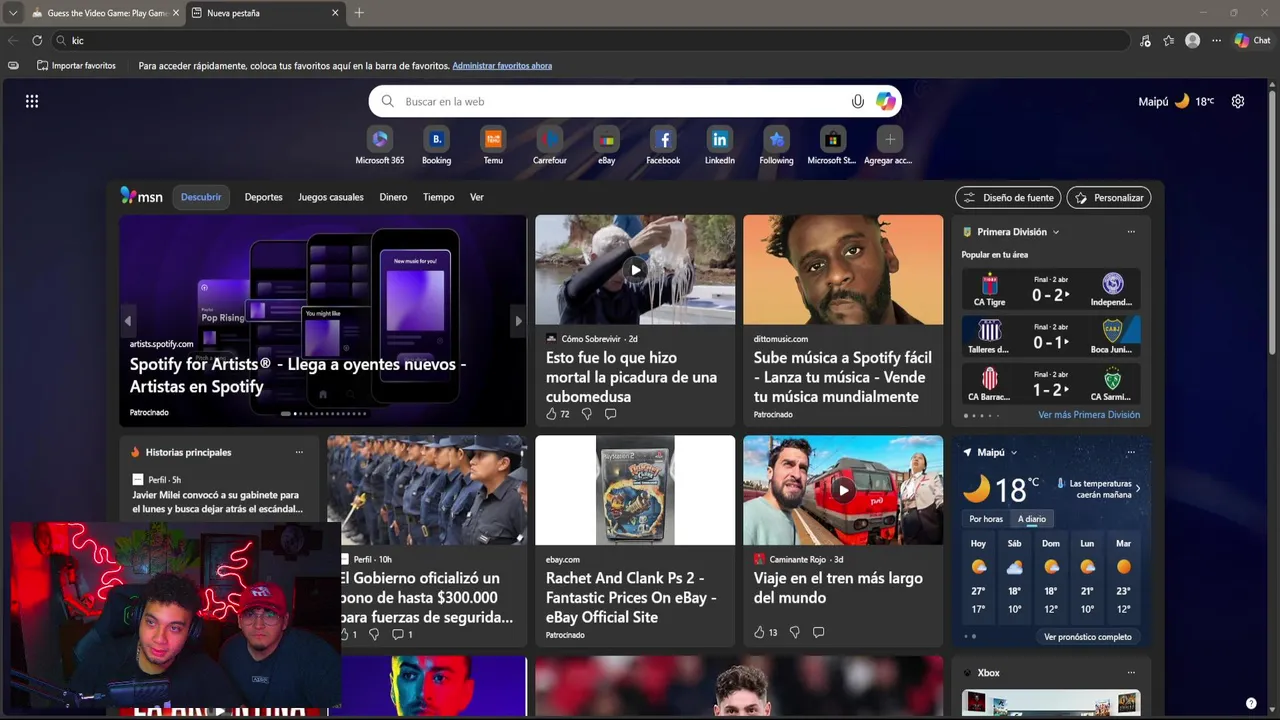The image size is (1280, 720).
Task: Open the browser profile avatar
Action: [x=1192, y=40]
